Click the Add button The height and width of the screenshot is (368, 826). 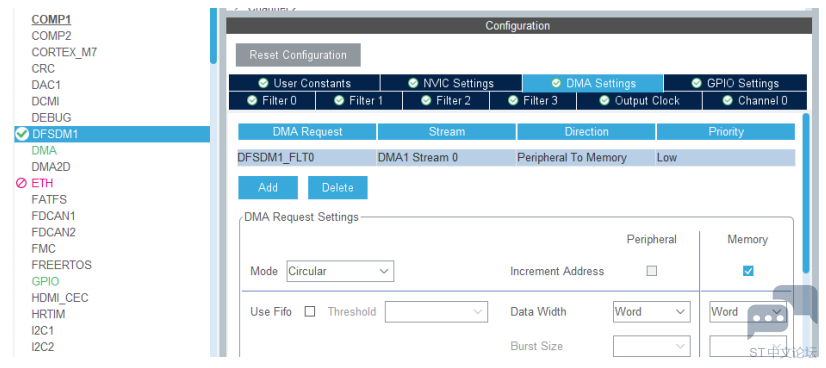point(268,187)
